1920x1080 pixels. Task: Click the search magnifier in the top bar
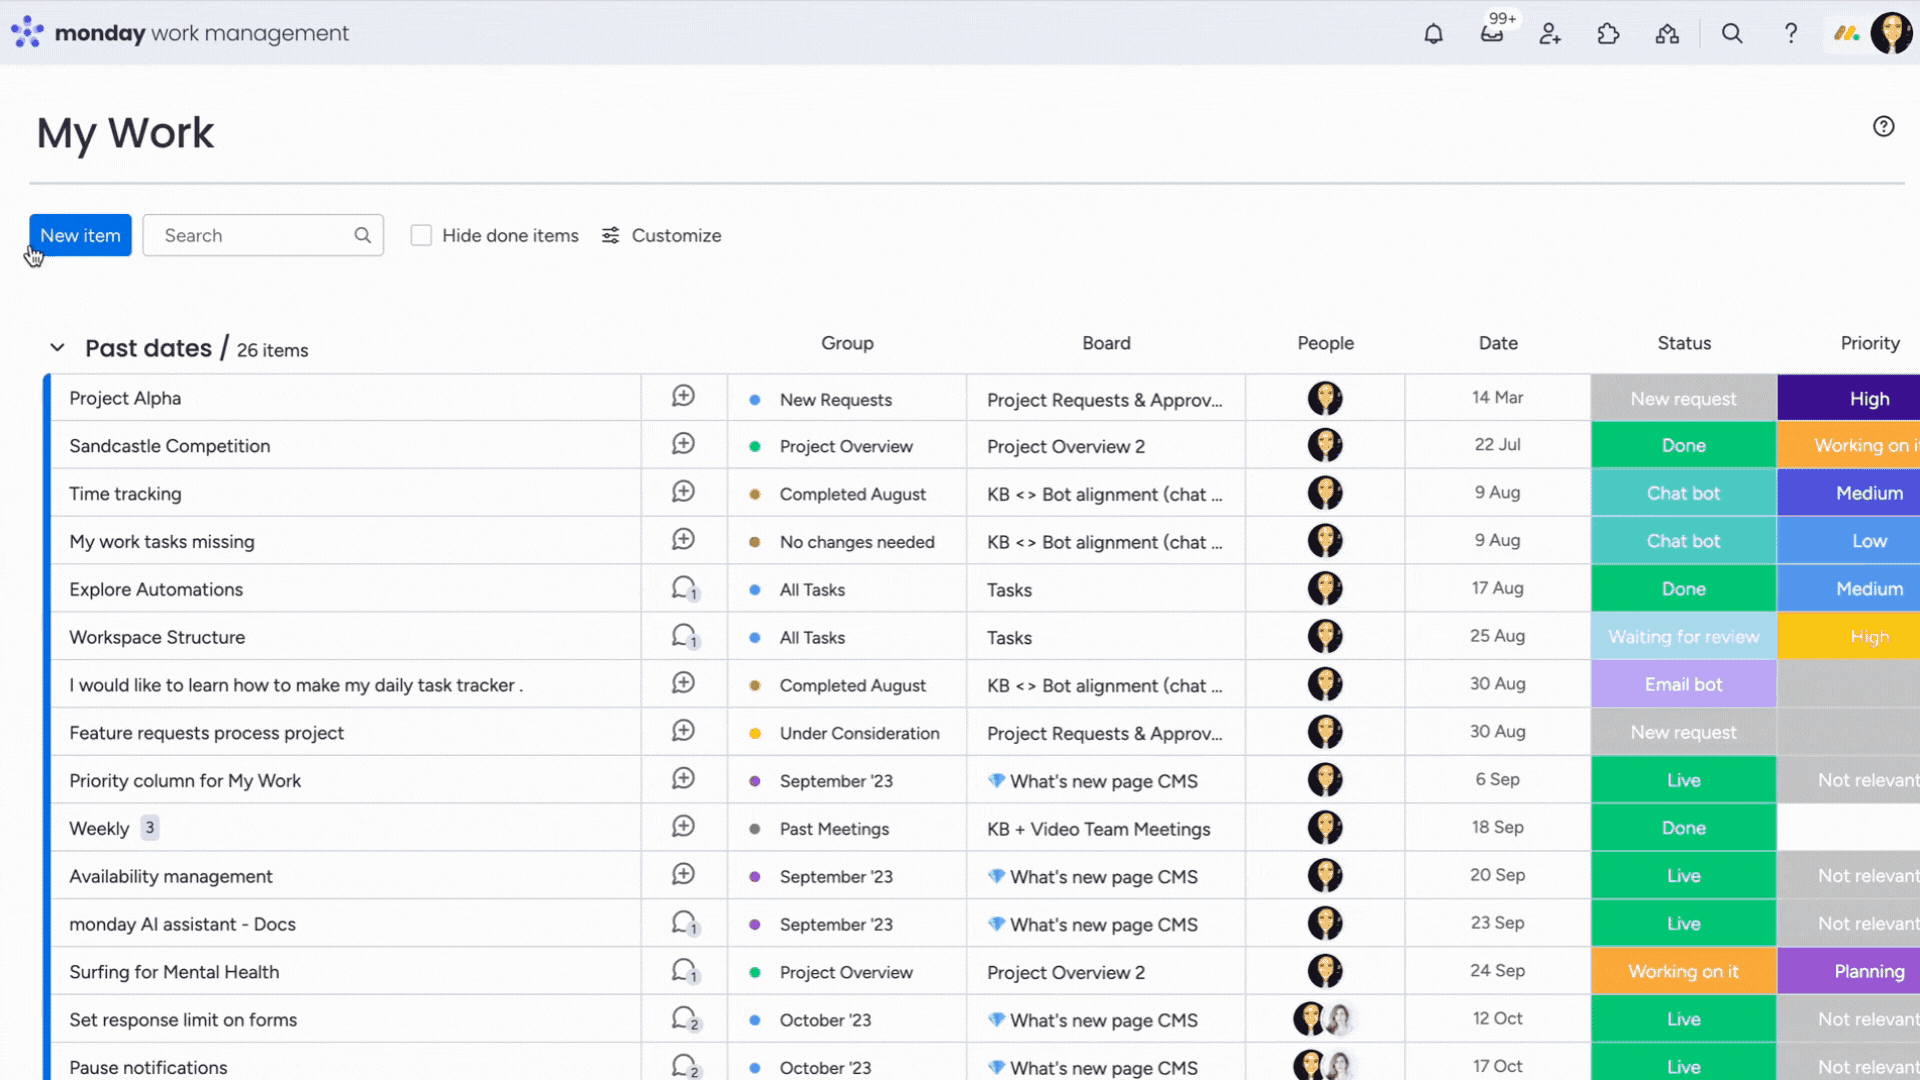click(1732, 33)
